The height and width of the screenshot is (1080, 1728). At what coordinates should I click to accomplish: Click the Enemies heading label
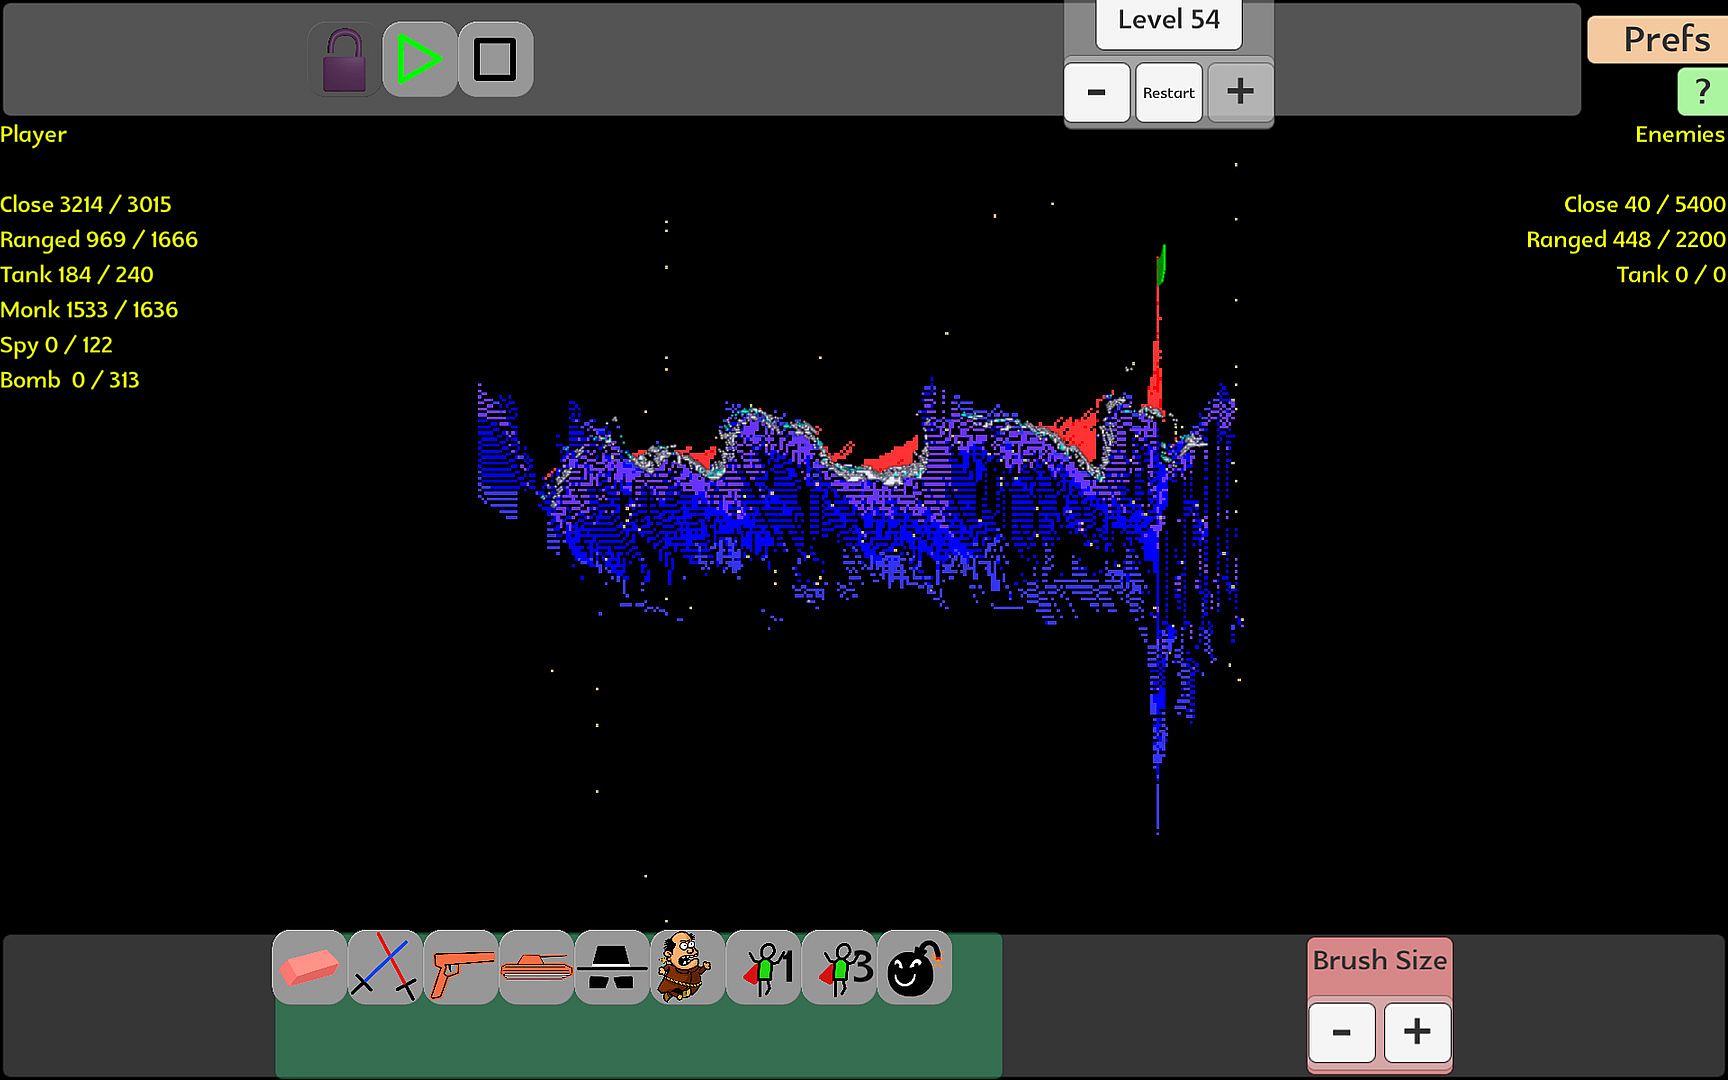click(x=1680, y=134)
